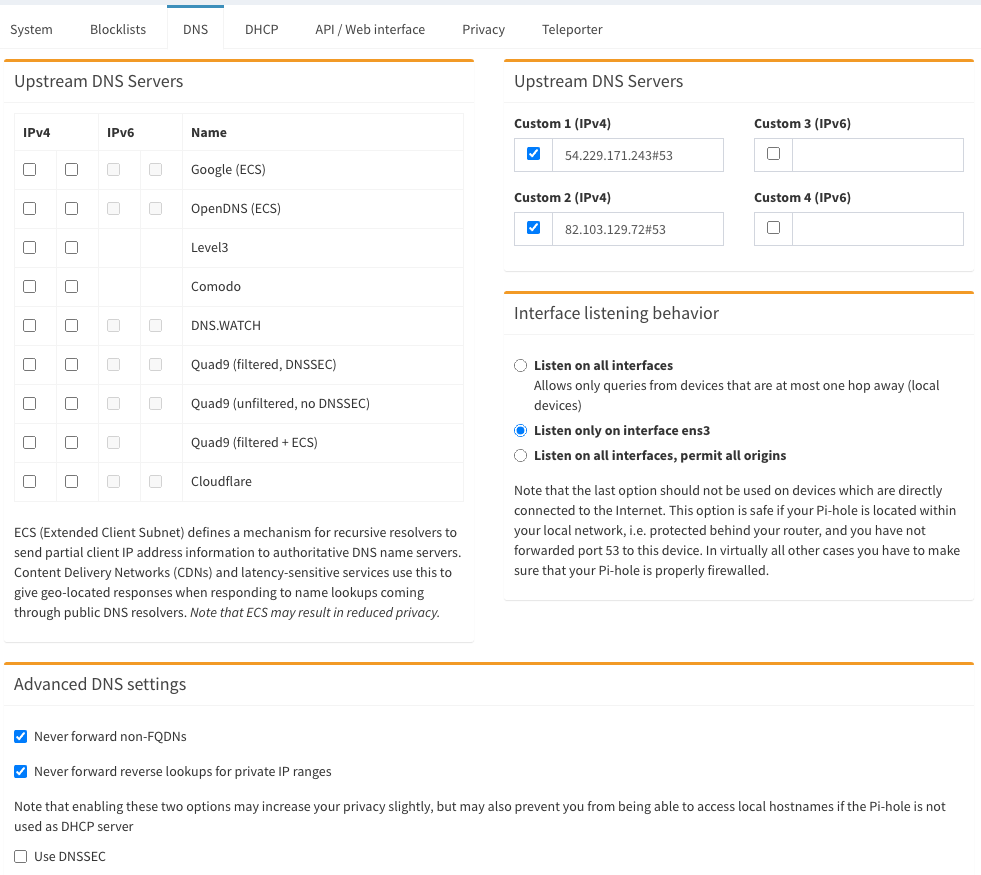Uncheck Never forward reverse lookups for private ranges
This screenshot has height=875, width=981.
coord(21,772)
